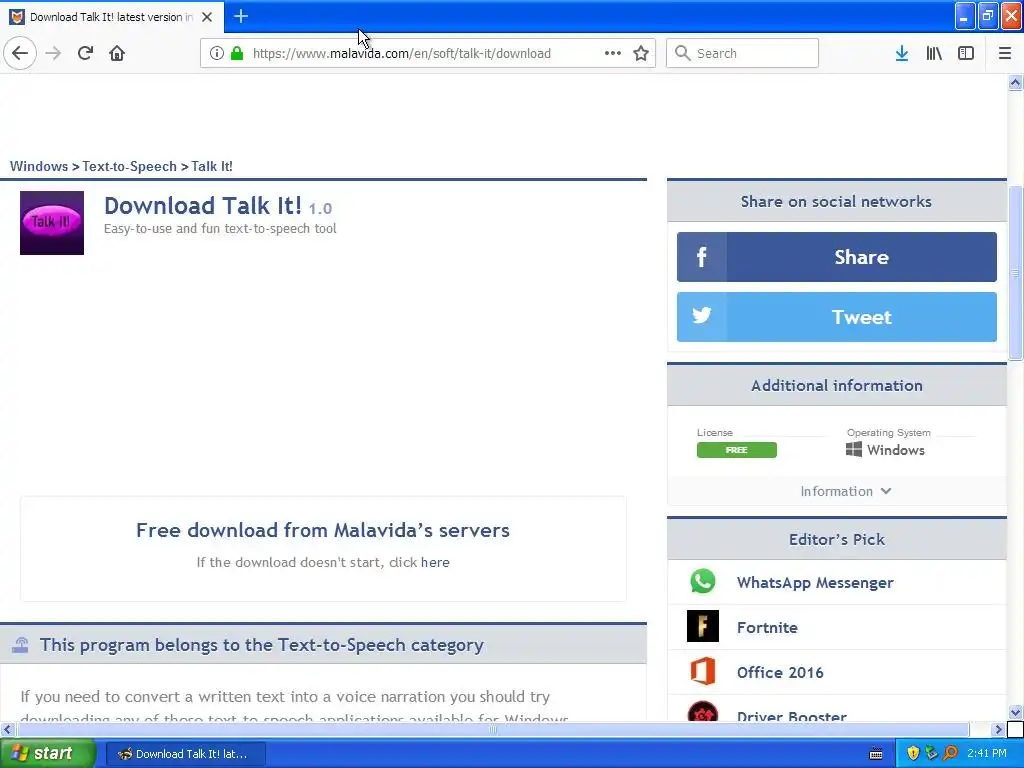Click the vertical scrollbar up arrow
The height and width of the screenshot is (768, 1024).
(x=1015, y=82)
